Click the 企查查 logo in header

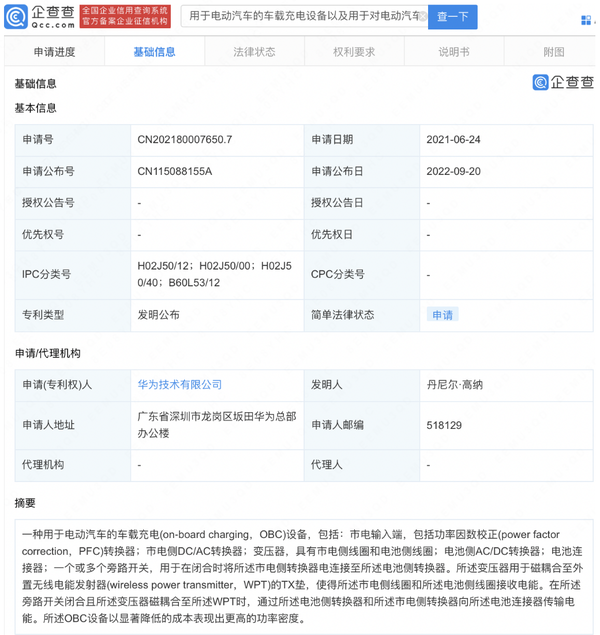38,16
